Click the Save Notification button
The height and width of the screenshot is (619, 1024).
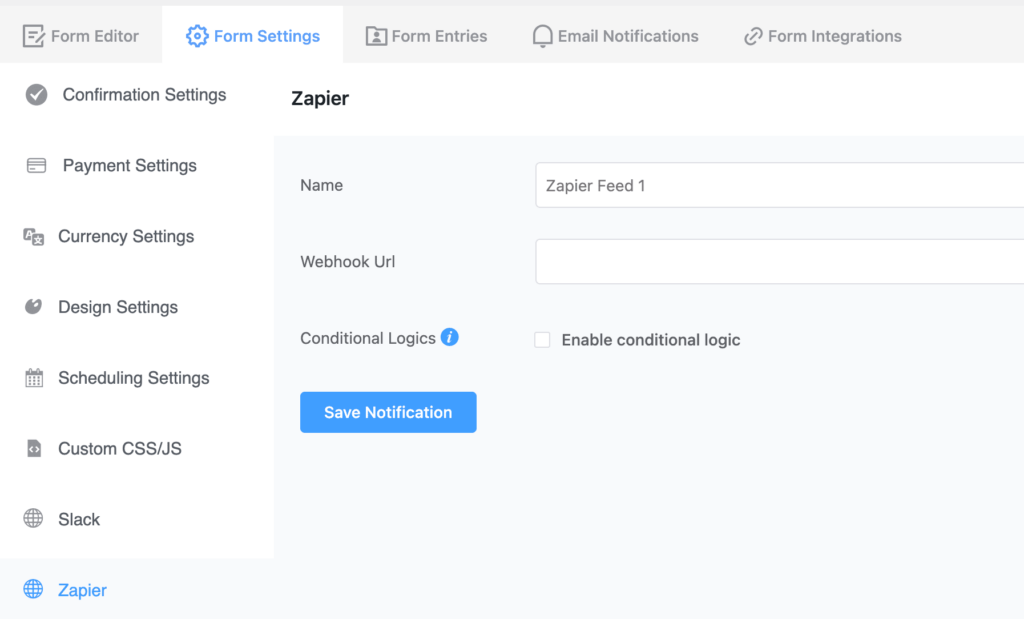388,412
